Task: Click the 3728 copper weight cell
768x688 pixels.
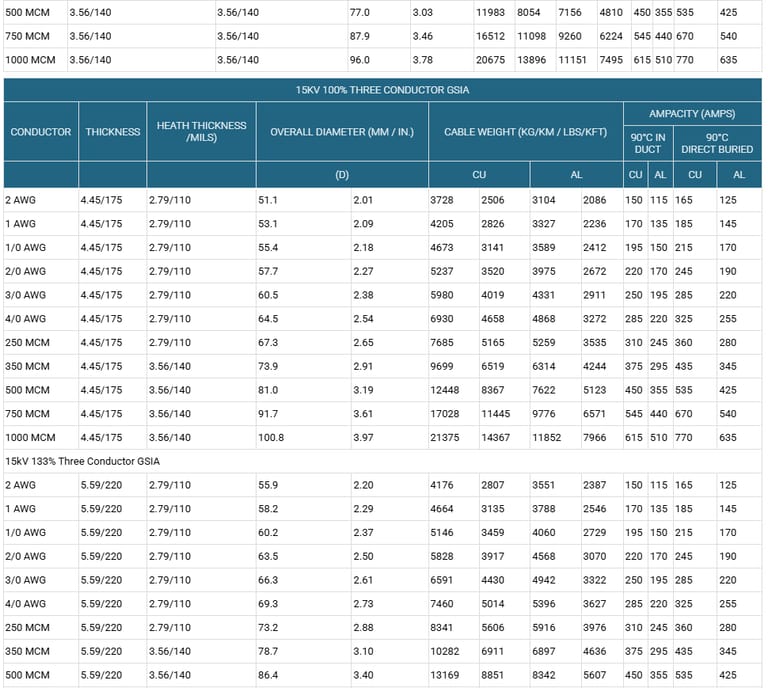Action: click(x=445, y=200)
